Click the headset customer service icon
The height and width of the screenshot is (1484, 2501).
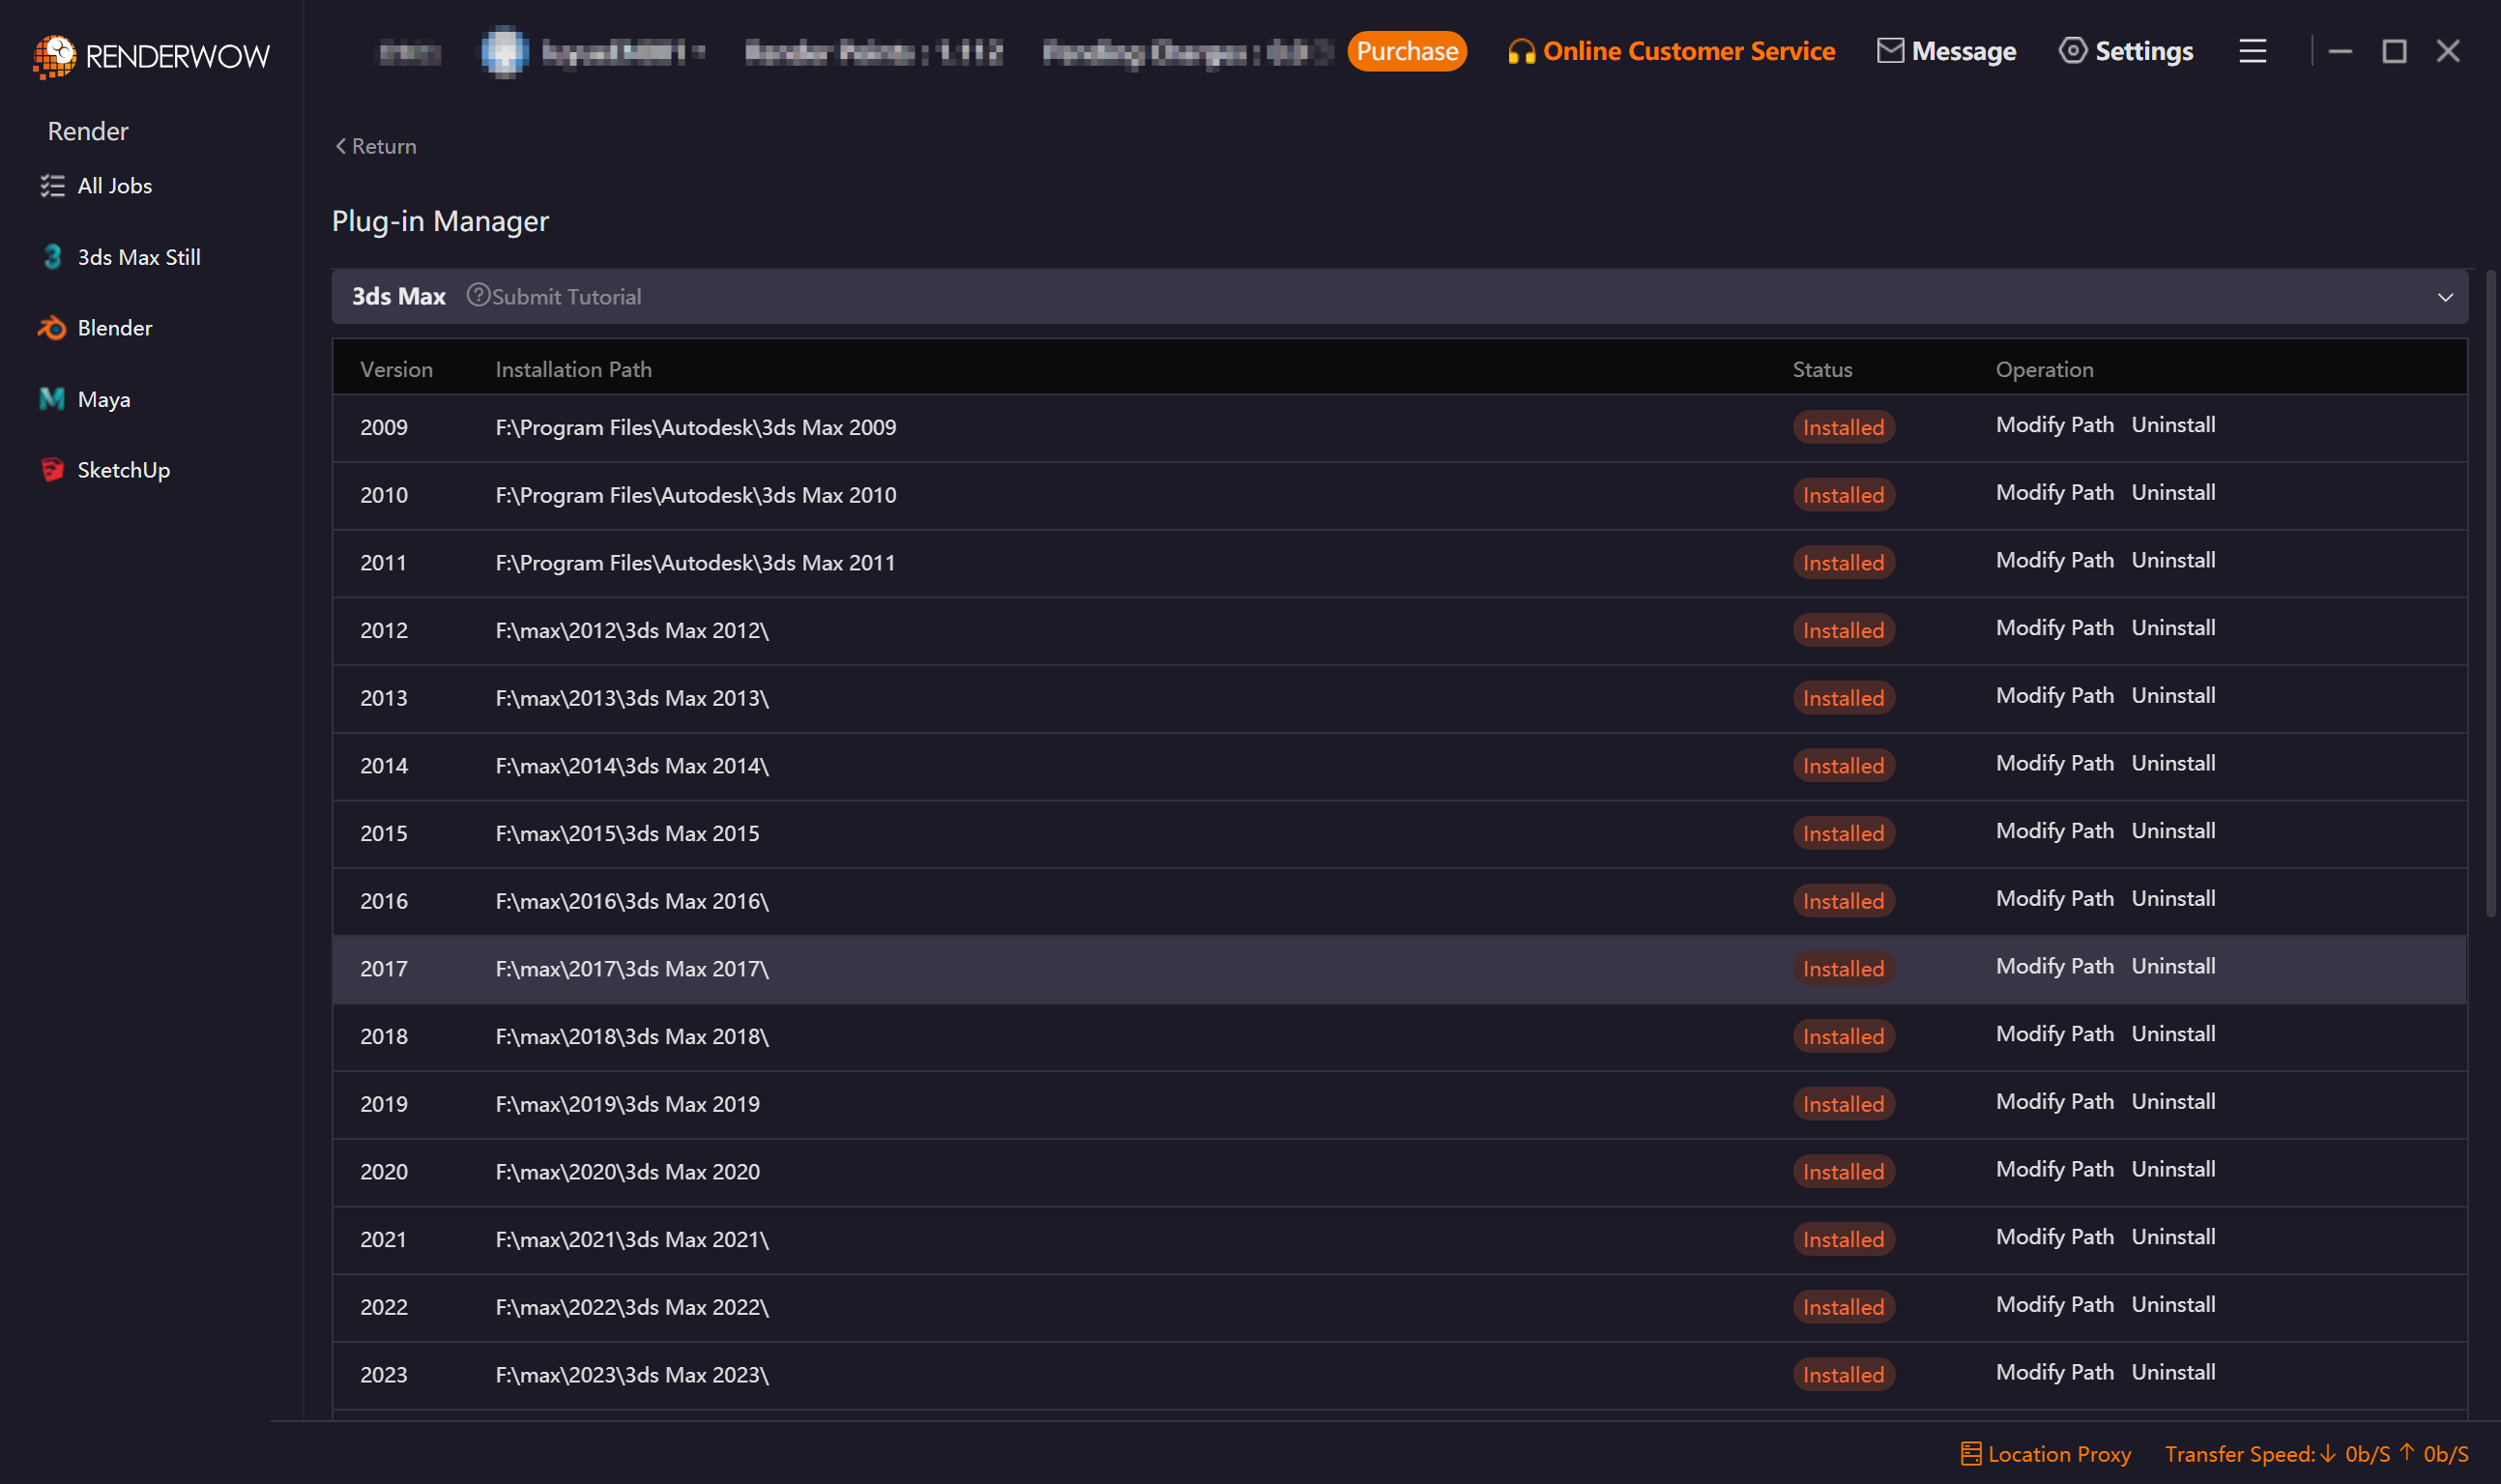(1521, 51)
